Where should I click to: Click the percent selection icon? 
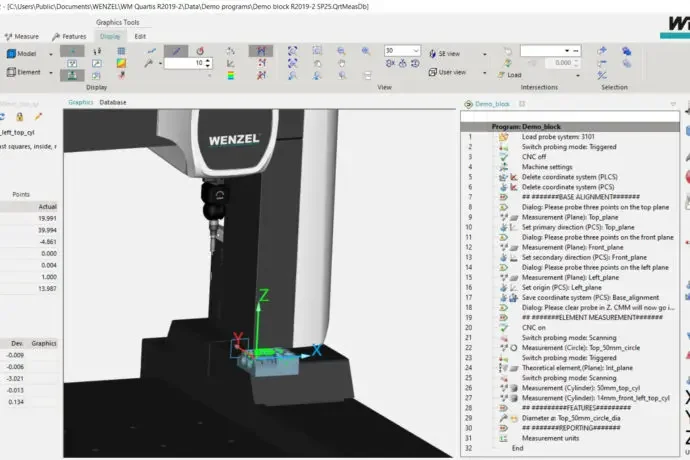pos(602,76)
